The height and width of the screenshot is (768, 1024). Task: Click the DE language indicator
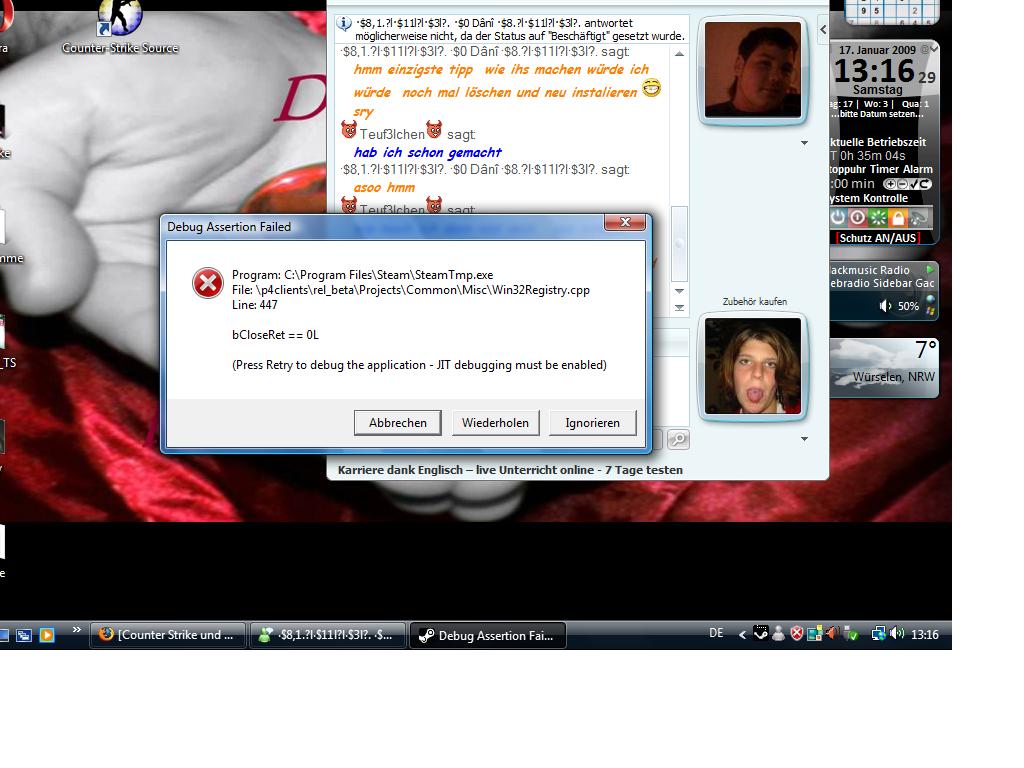[716, 633]
